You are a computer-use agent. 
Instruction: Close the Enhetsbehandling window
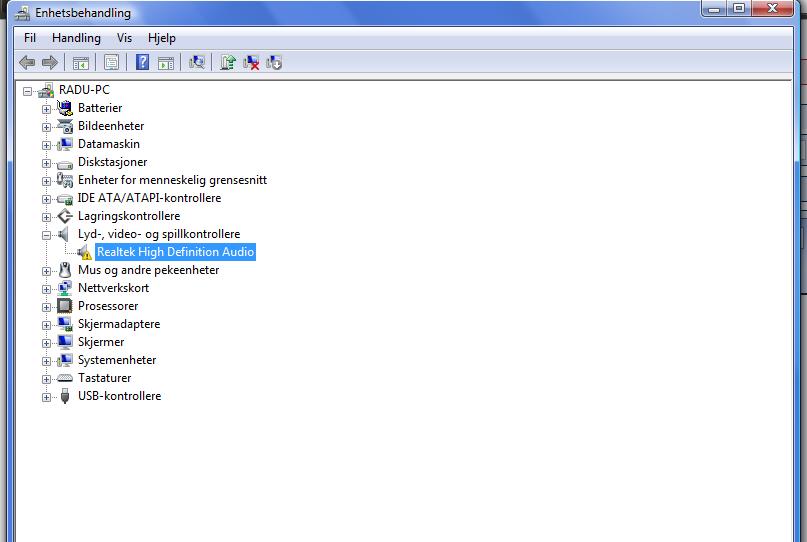773,8
